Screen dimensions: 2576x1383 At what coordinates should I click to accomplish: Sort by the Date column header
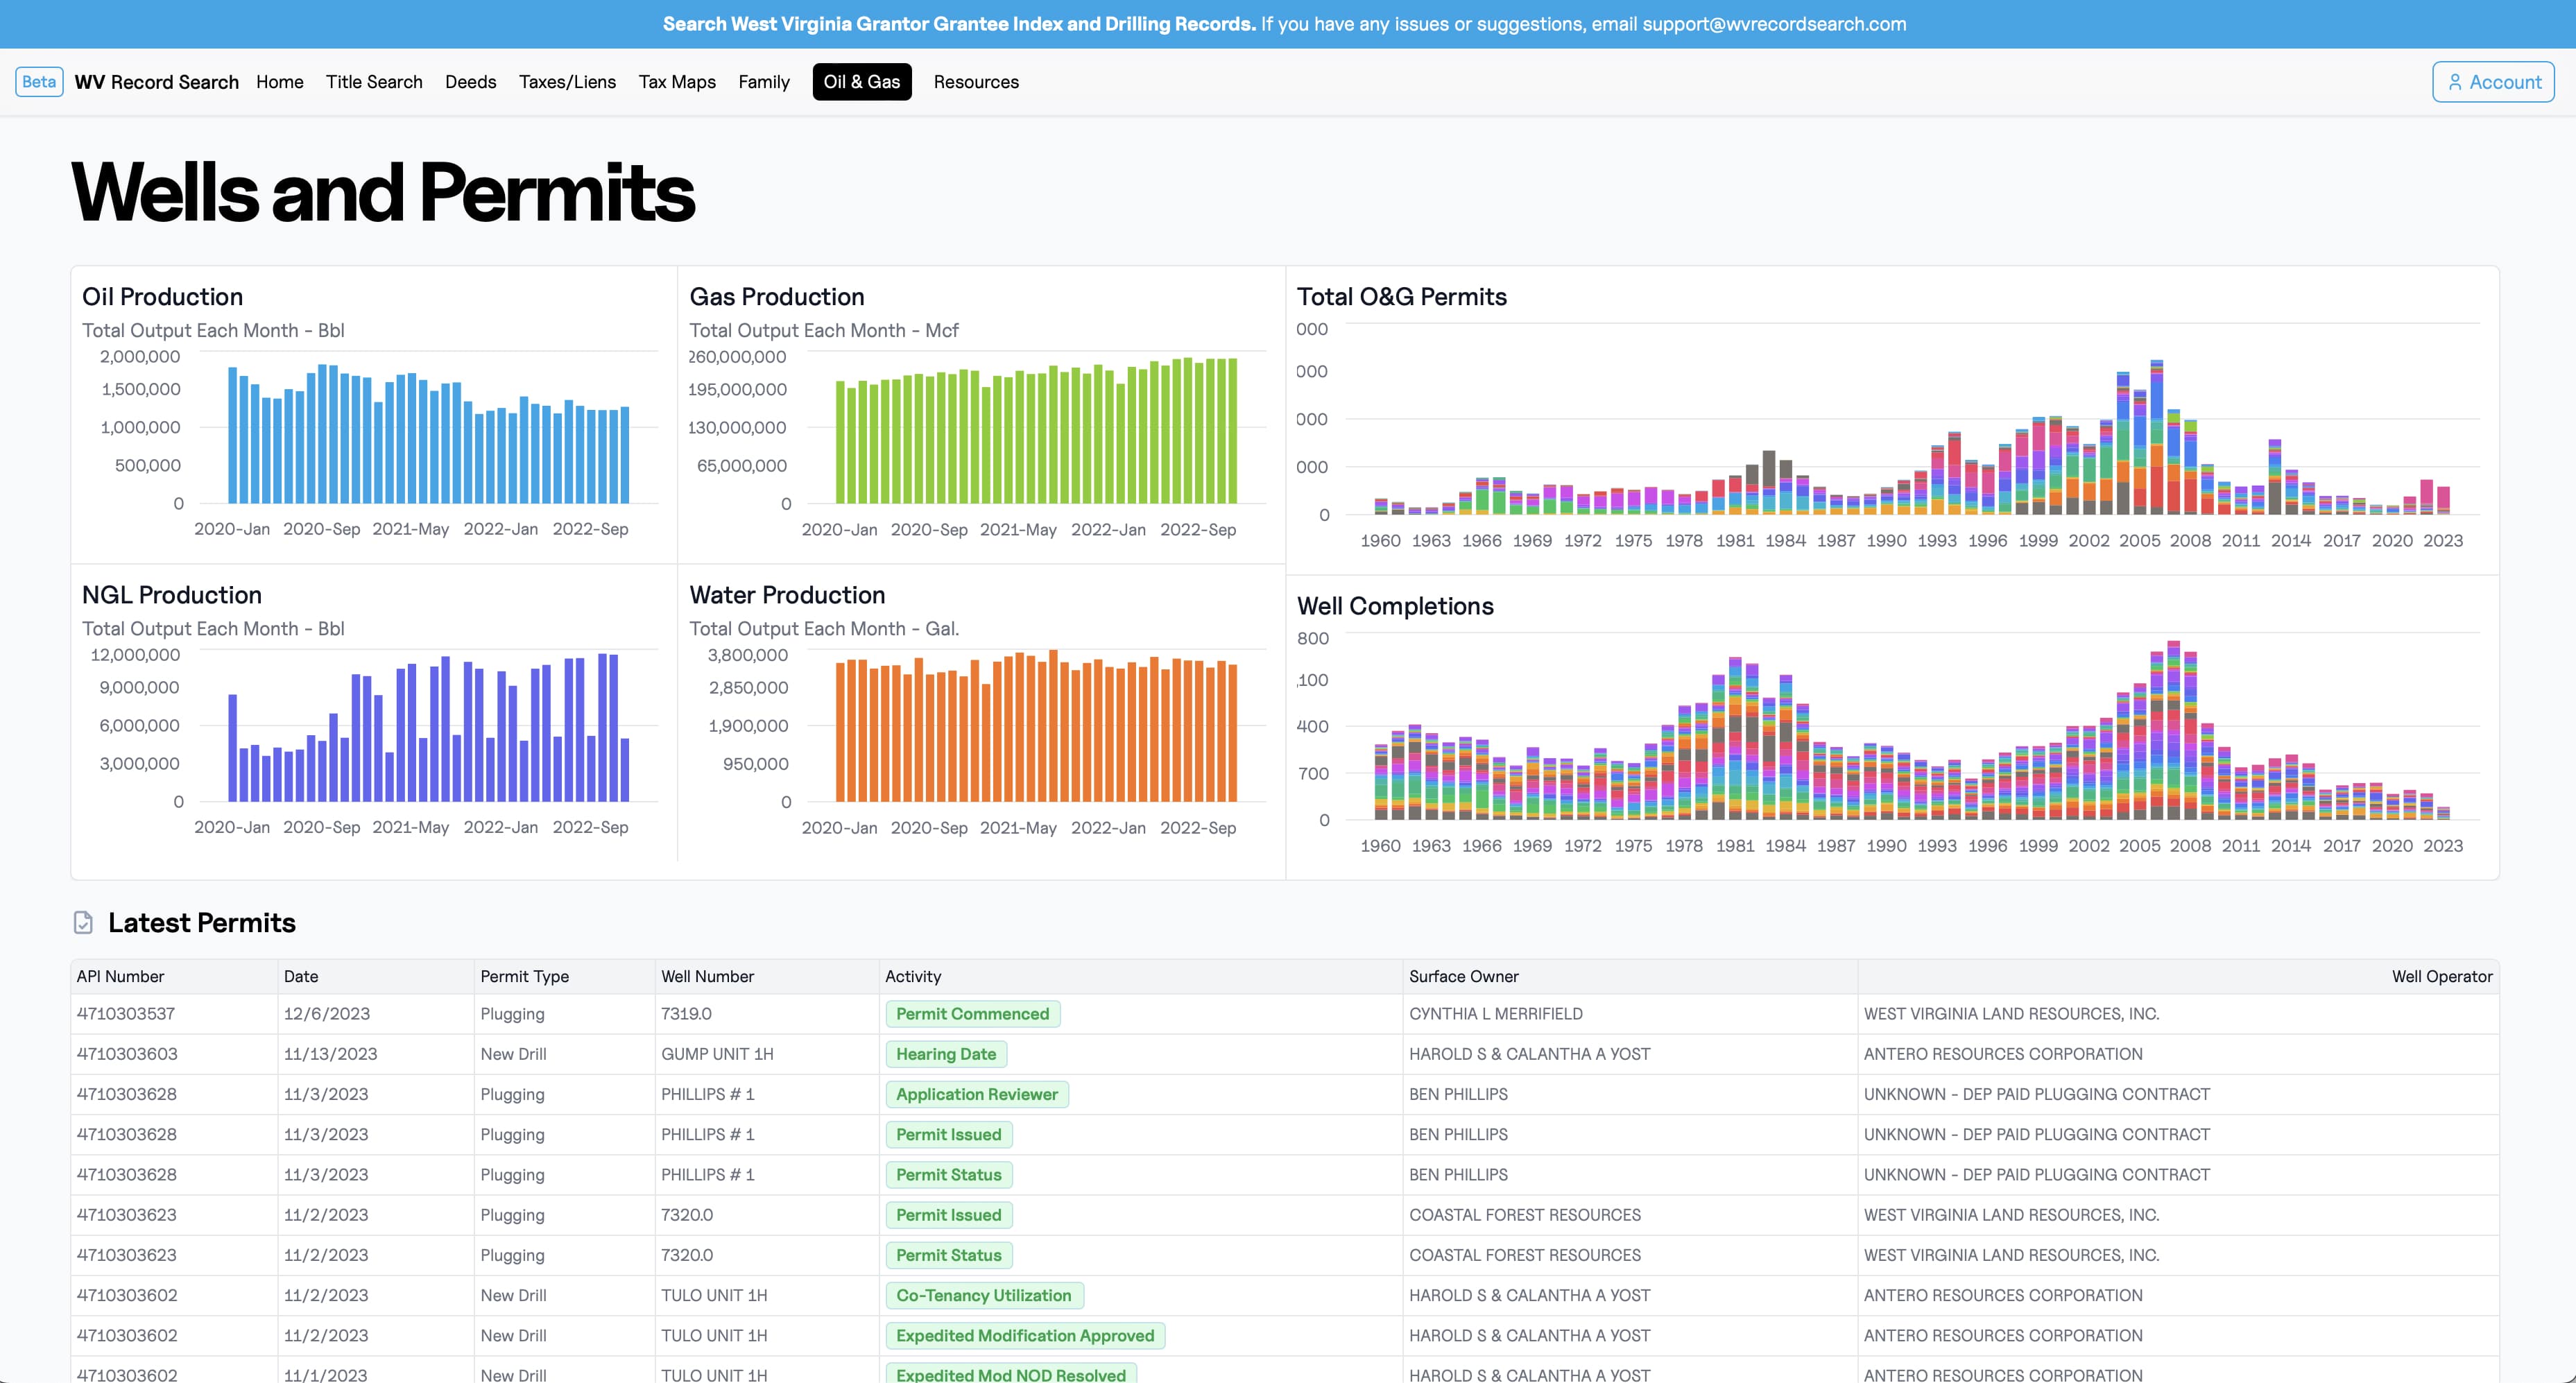point(301,976)
